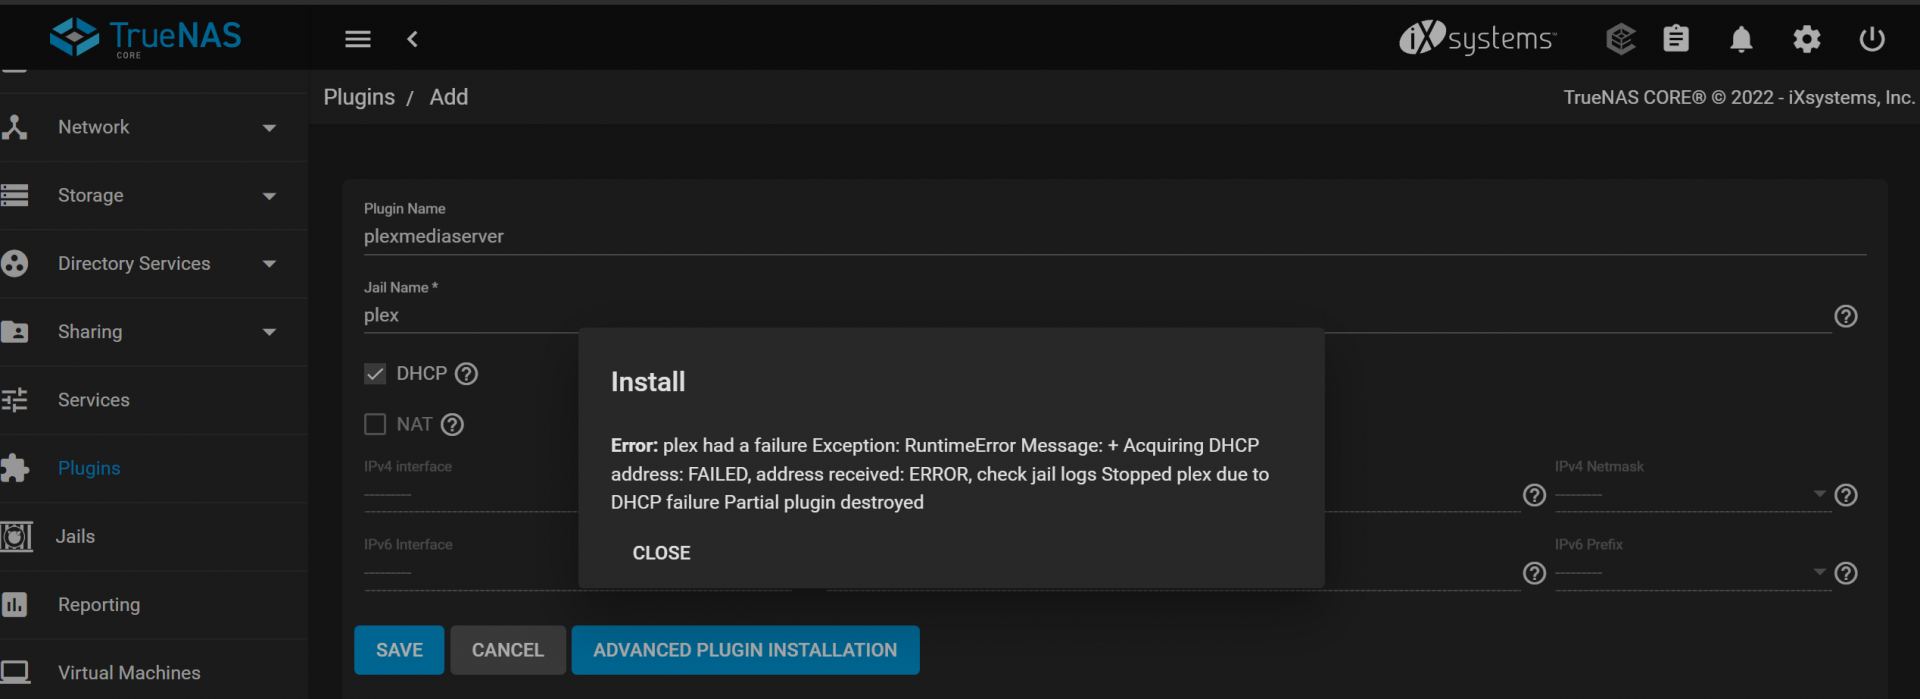This screenshot has height=699, width=1920.
Task: Show help for the NAT option
Action: (452, 425)
